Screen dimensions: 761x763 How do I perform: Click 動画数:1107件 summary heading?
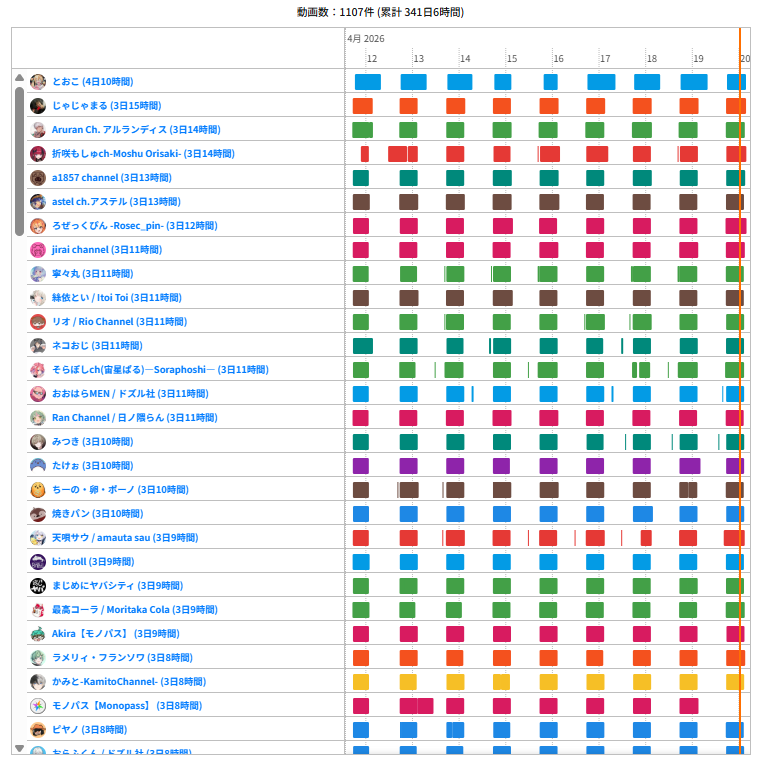pyautogui.click(x=380, y=12)
